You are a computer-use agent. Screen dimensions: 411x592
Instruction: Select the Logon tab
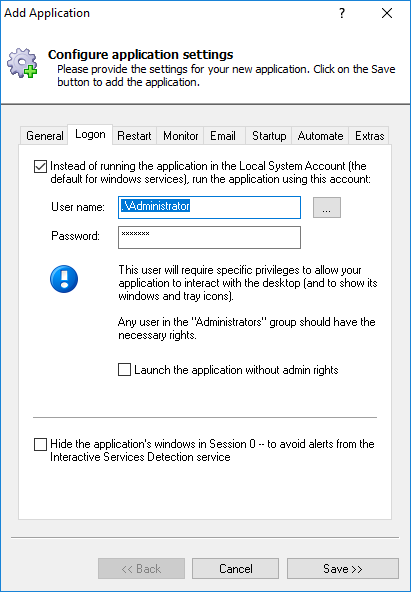coord(90,134)
